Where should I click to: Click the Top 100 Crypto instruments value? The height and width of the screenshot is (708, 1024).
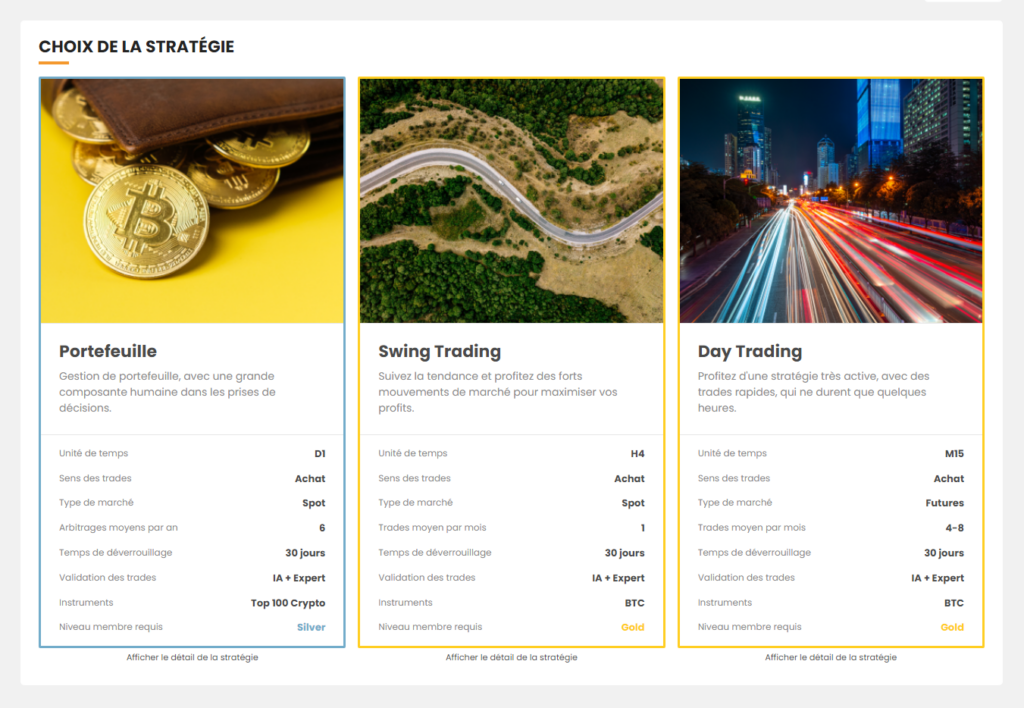pos(288,603)
